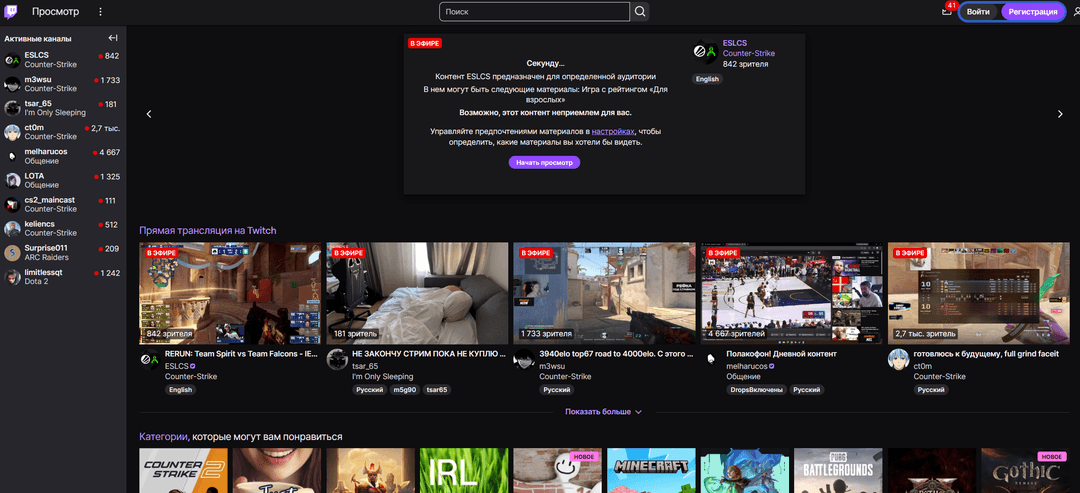
Task: Click English tag under ESLCS stream card
Action: (x=180, y=390)
